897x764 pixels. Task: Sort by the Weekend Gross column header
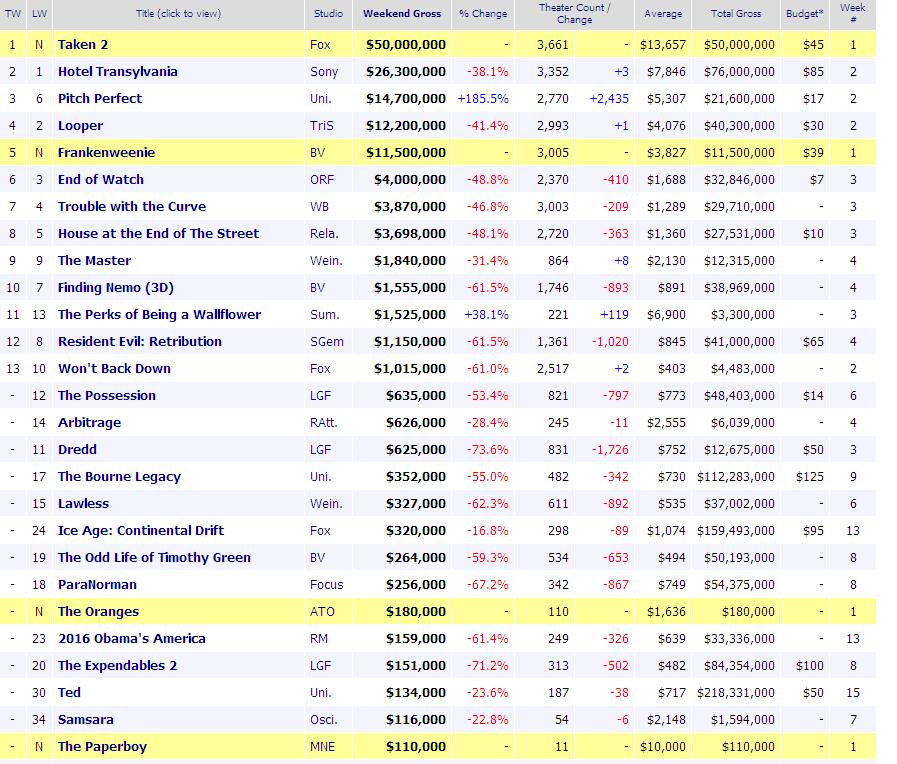(402, 14)
